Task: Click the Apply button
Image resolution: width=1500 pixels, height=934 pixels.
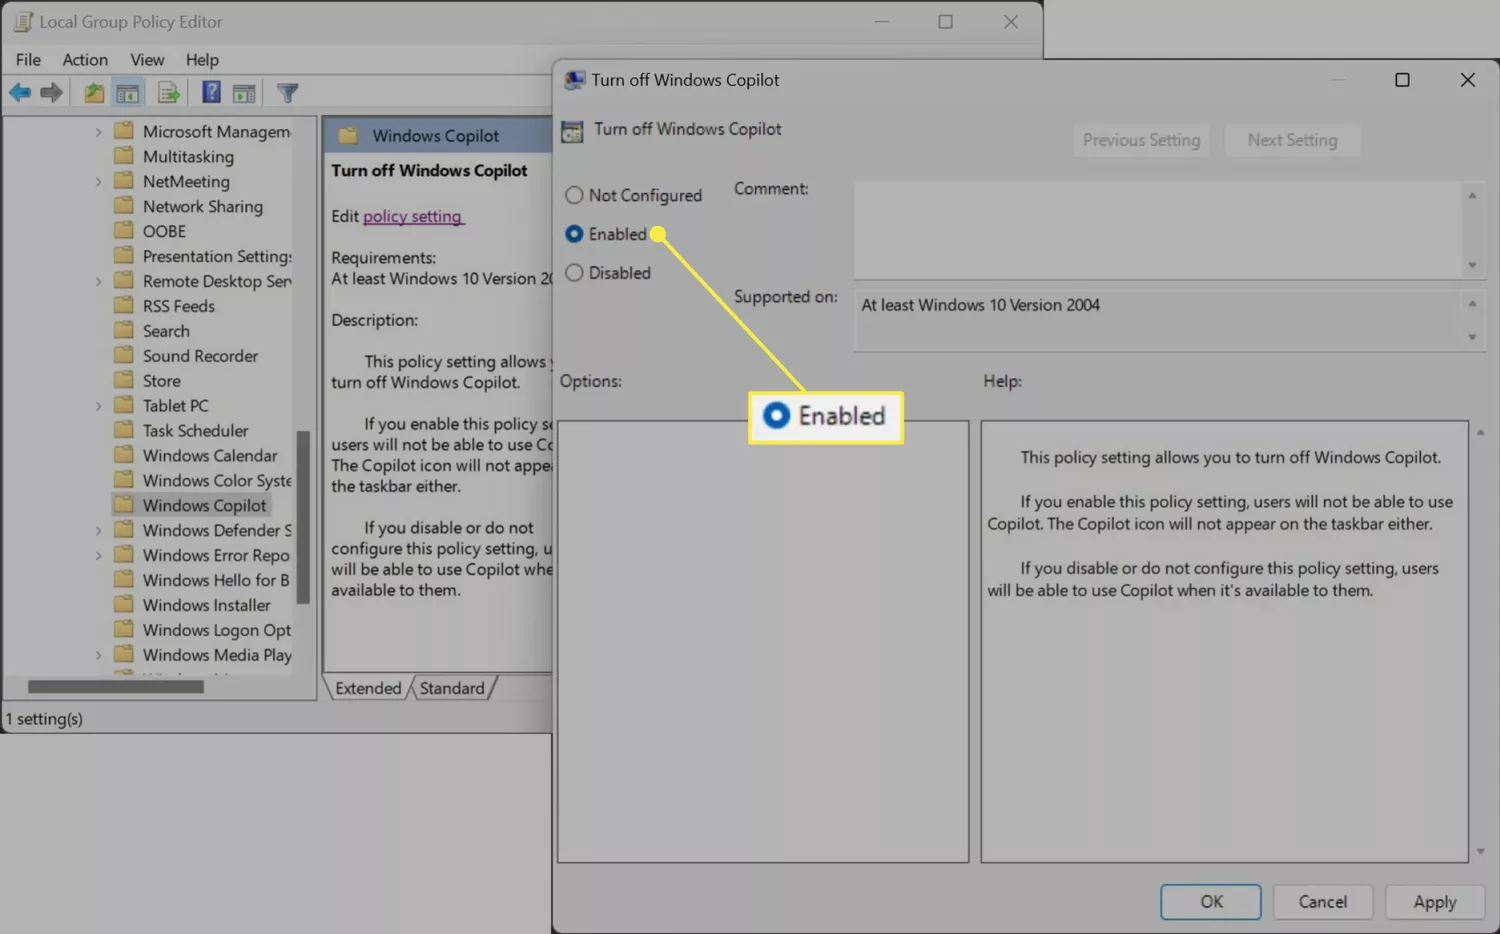Action: [1435, 902]
